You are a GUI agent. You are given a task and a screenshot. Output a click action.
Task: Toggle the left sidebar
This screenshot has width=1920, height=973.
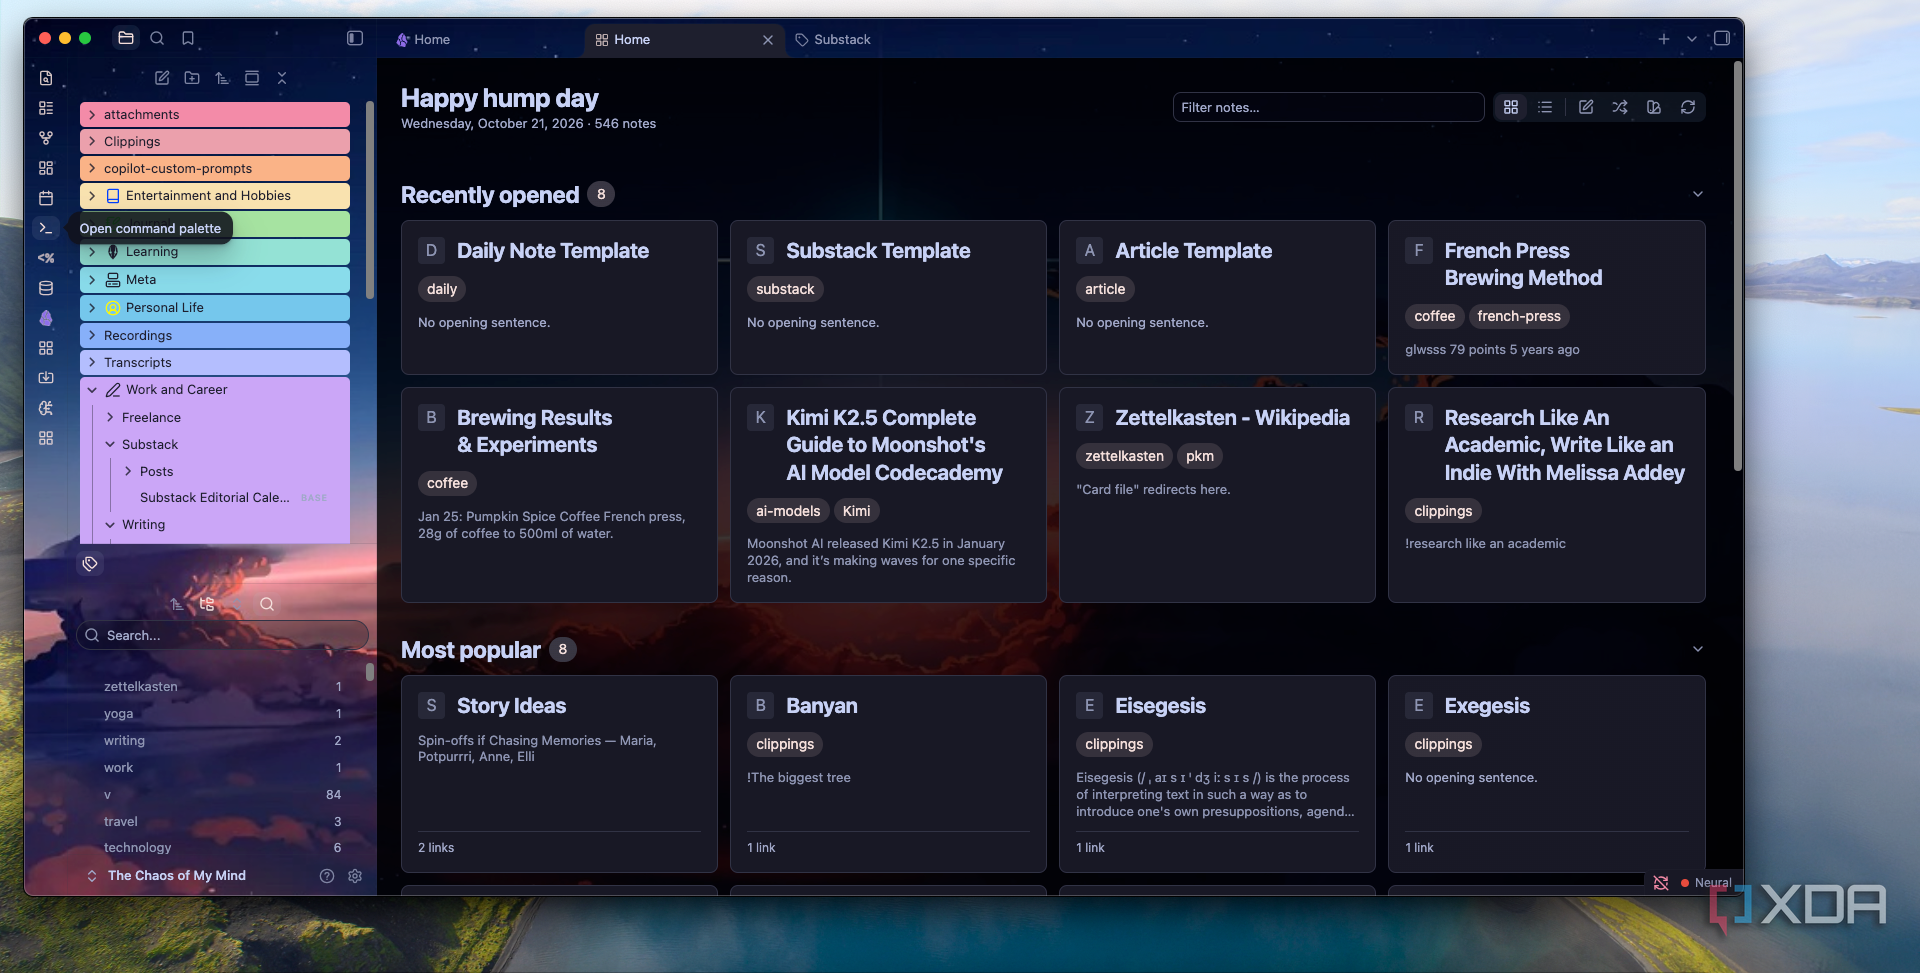pyautogui.click(x=355, y=38)
